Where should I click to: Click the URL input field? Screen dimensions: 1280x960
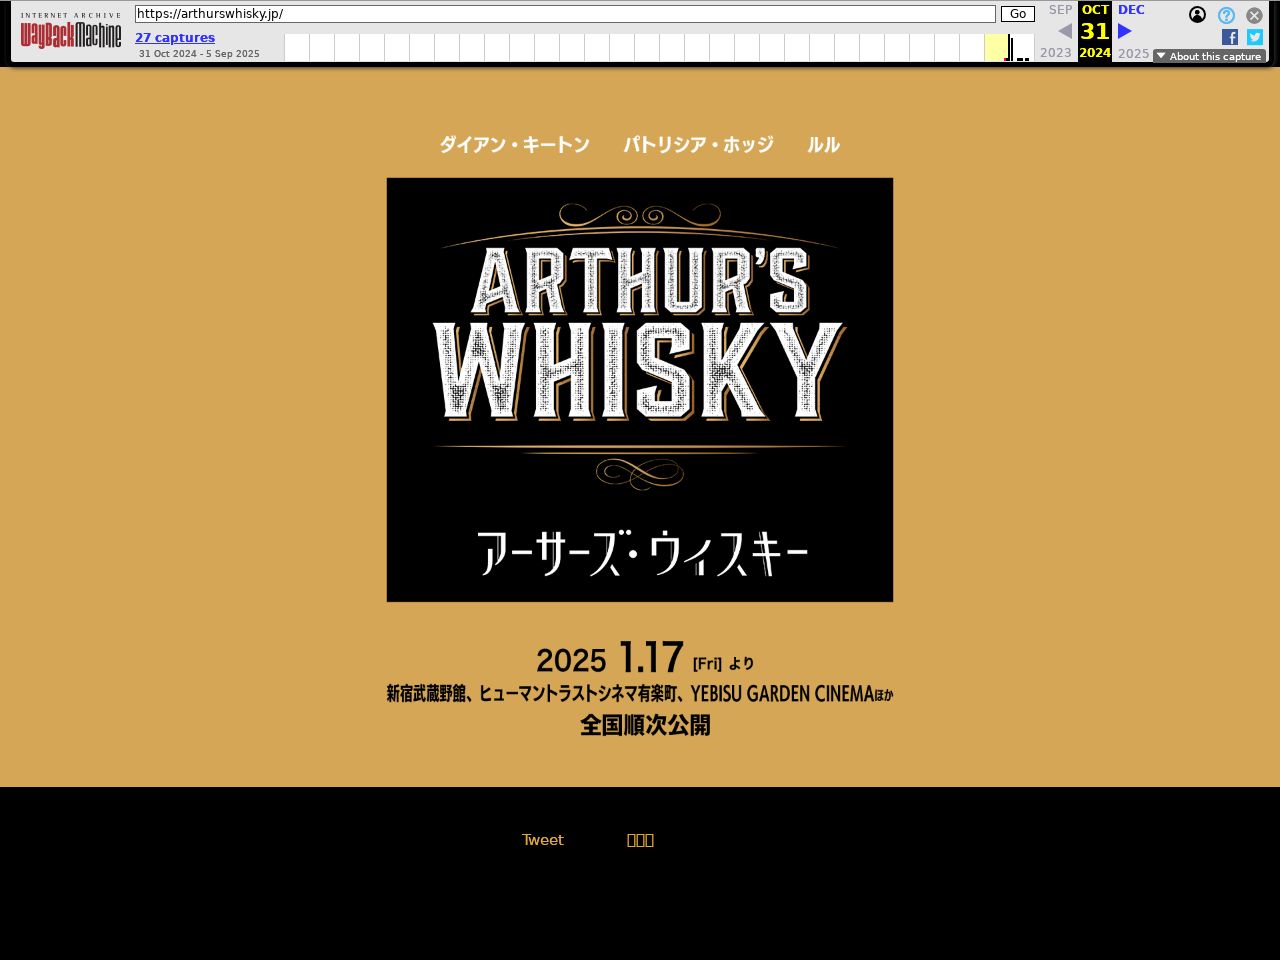point(565,14)
